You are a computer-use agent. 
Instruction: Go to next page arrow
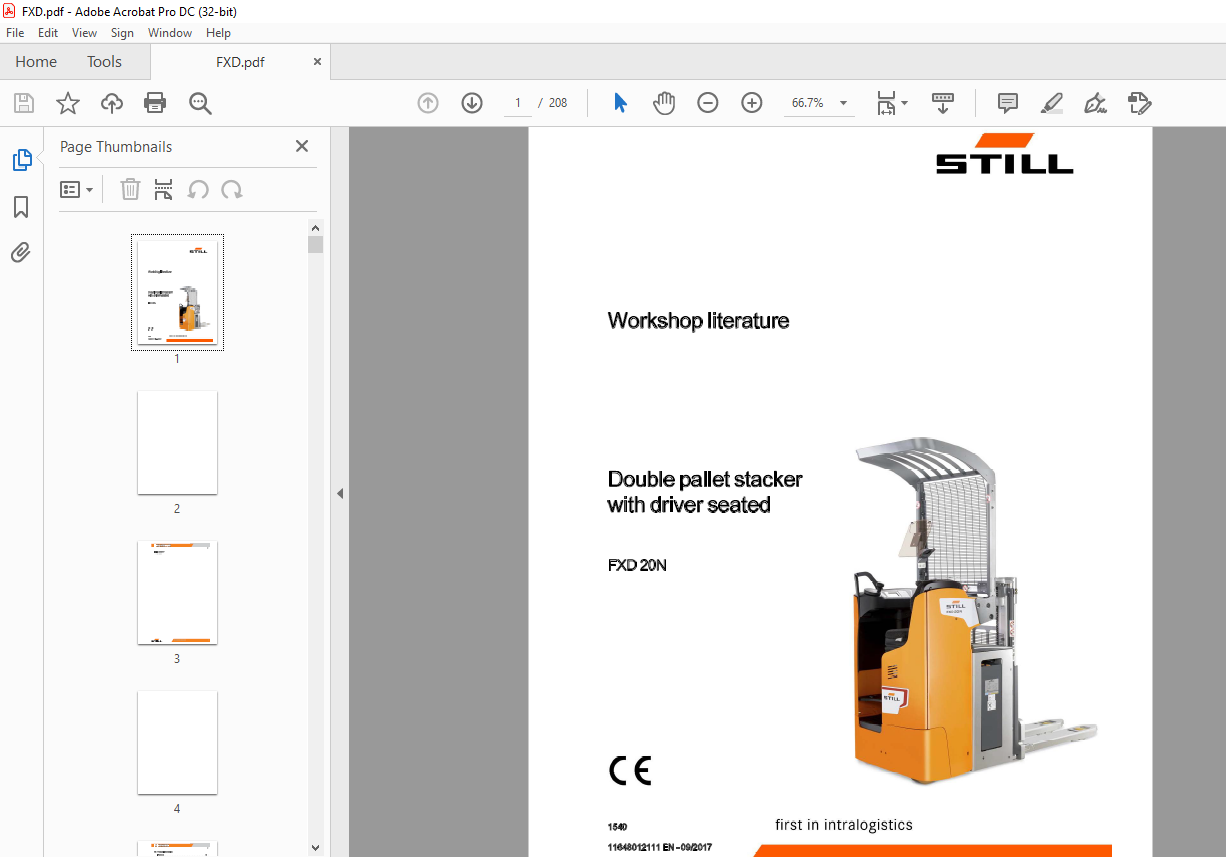(x=472, y=103)
